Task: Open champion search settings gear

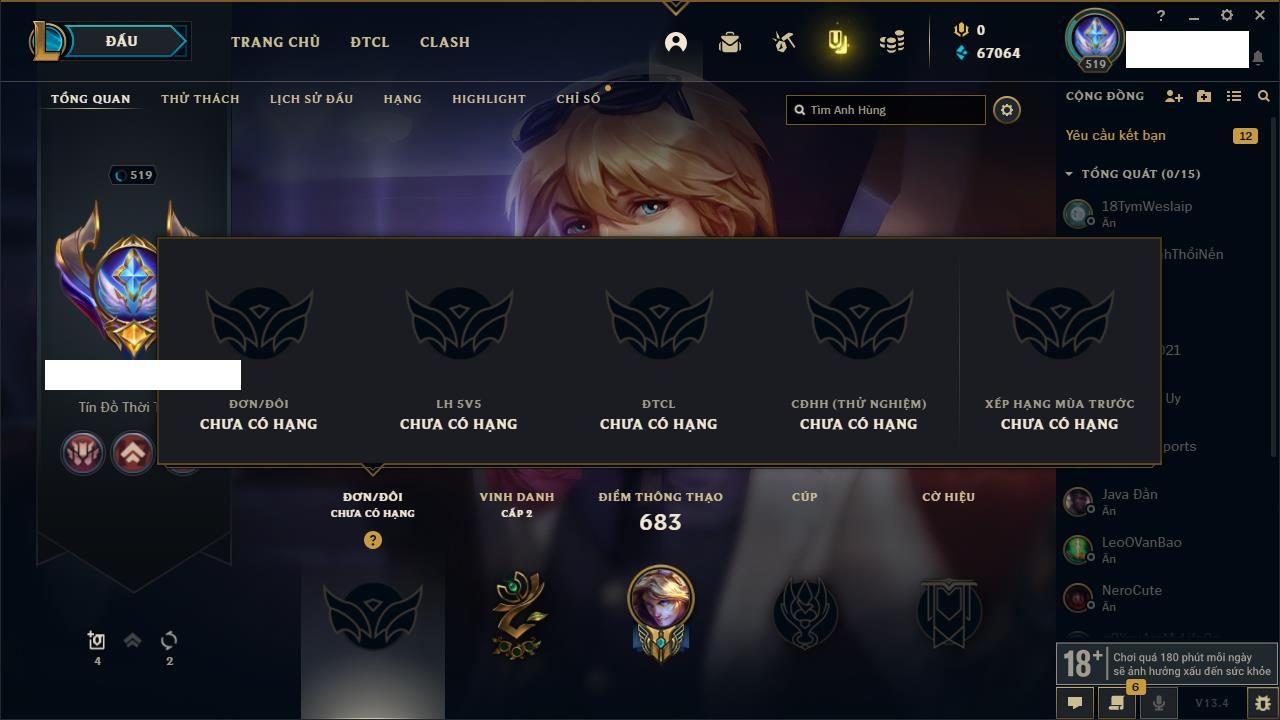Action: pyautogui.click(x=1007, y=110)
